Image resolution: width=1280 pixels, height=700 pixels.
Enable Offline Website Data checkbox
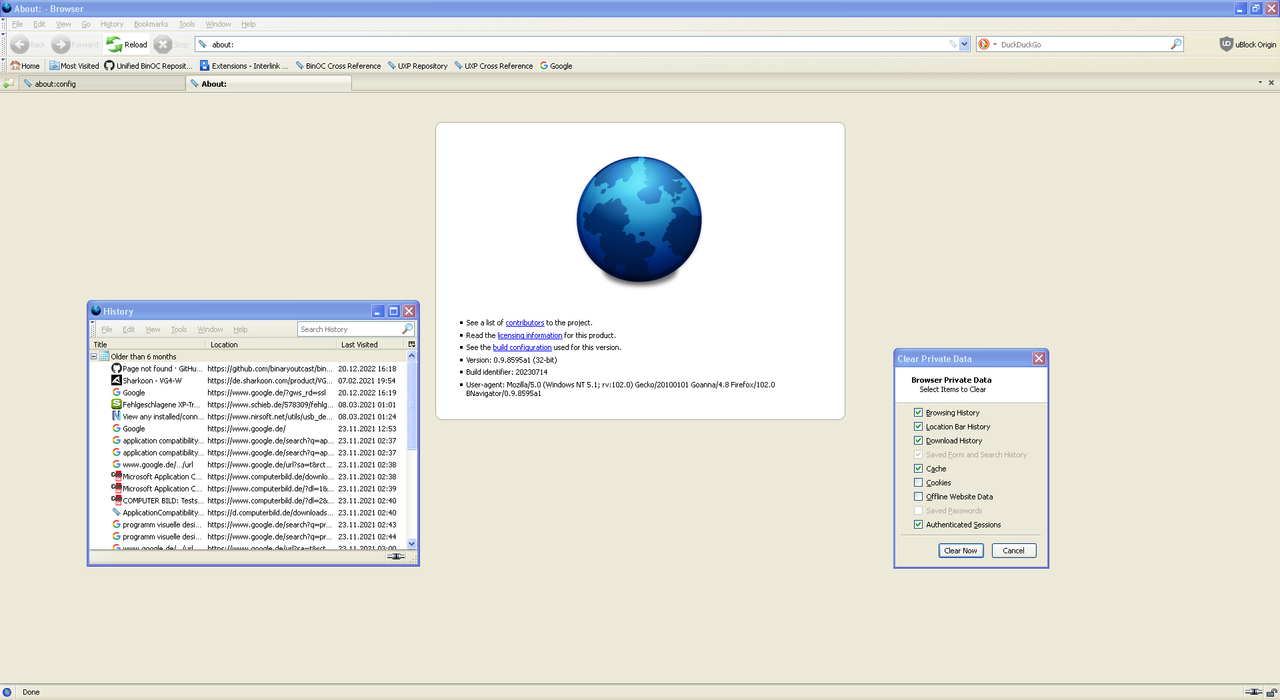tap(918, 496)
